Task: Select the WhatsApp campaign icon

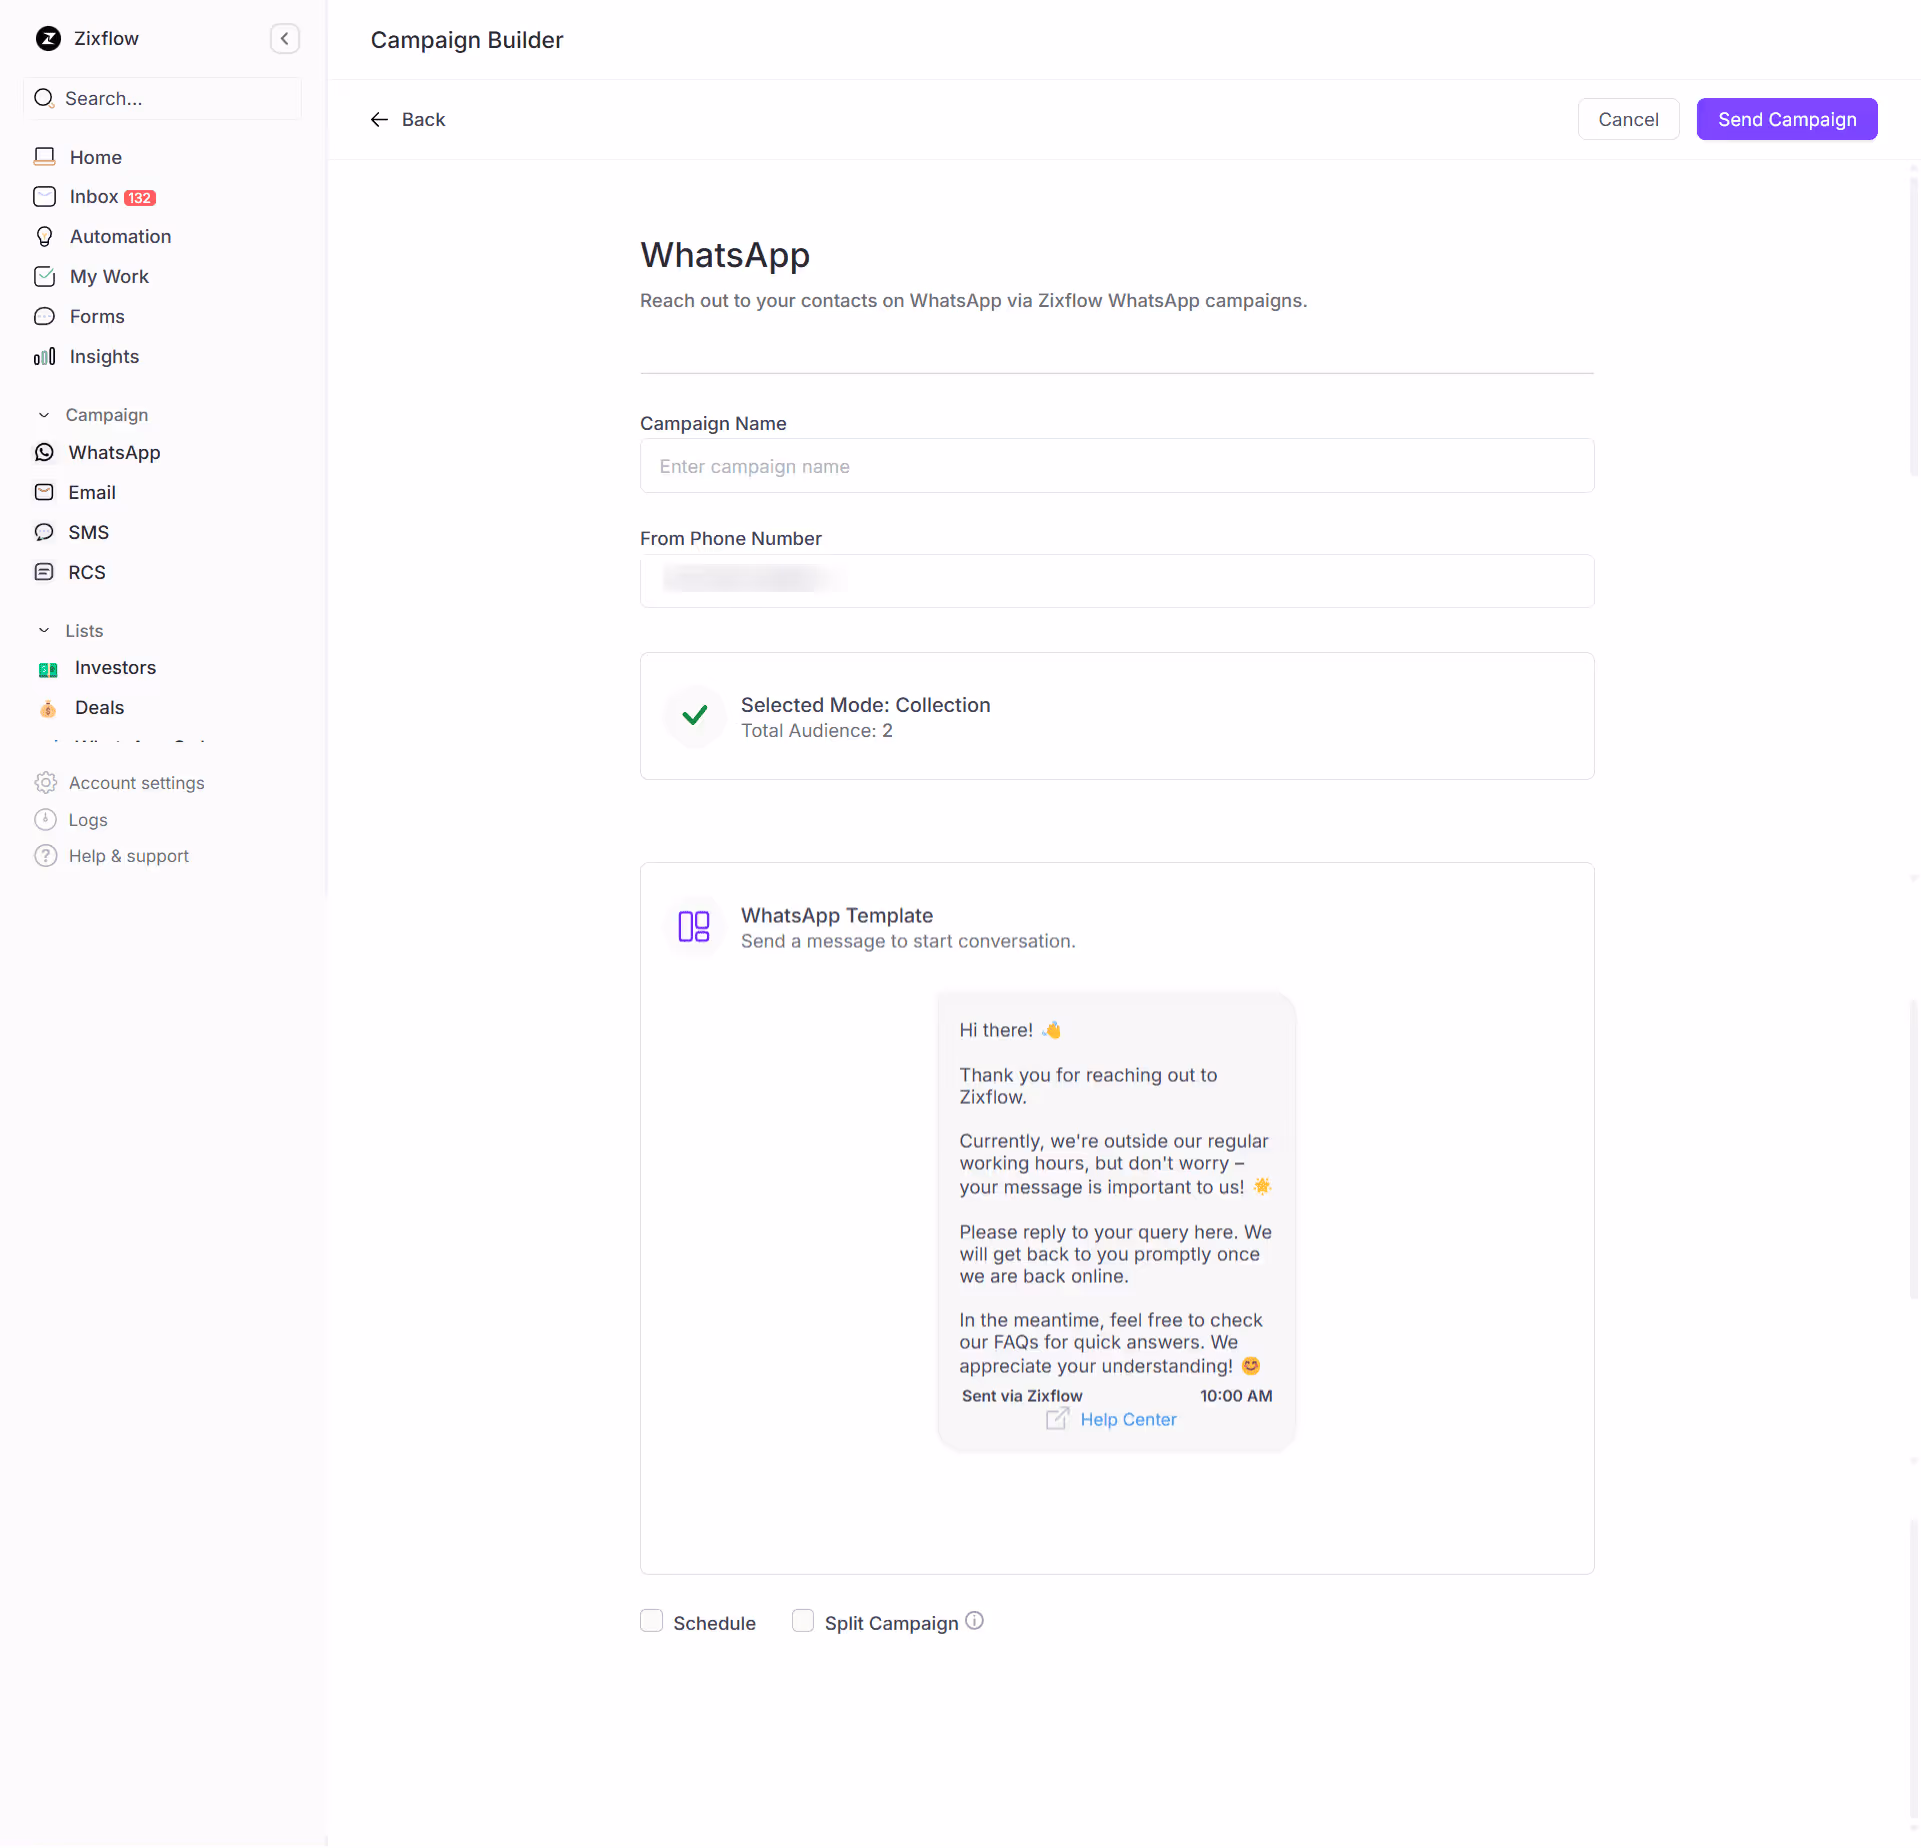Action: [x=44, y=452]
